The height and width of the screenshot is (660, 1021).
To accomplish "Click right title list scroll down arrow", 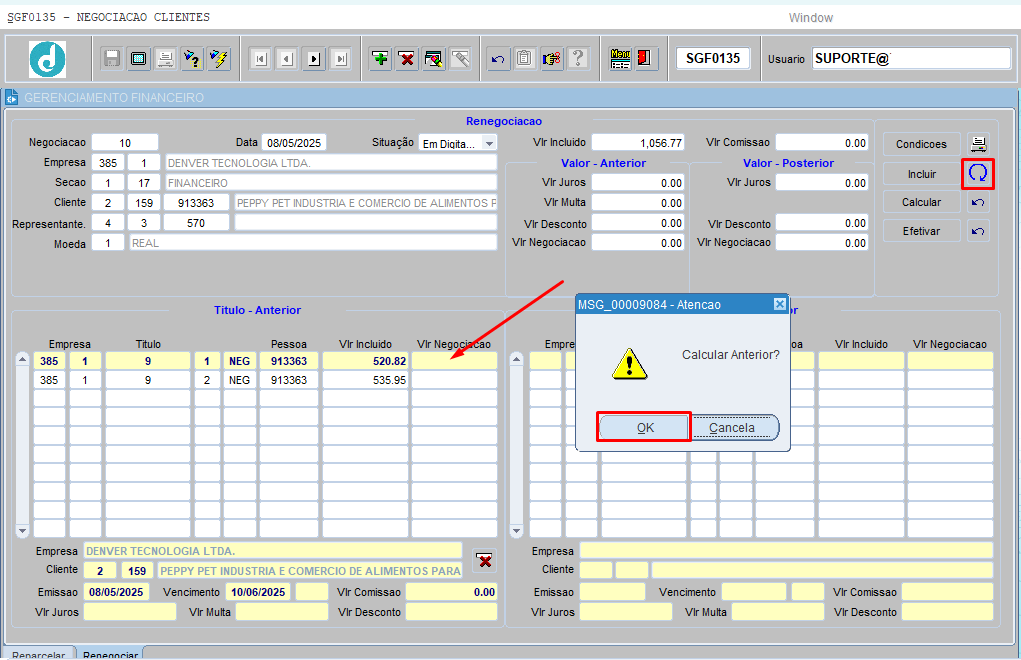I will point(516,530).
